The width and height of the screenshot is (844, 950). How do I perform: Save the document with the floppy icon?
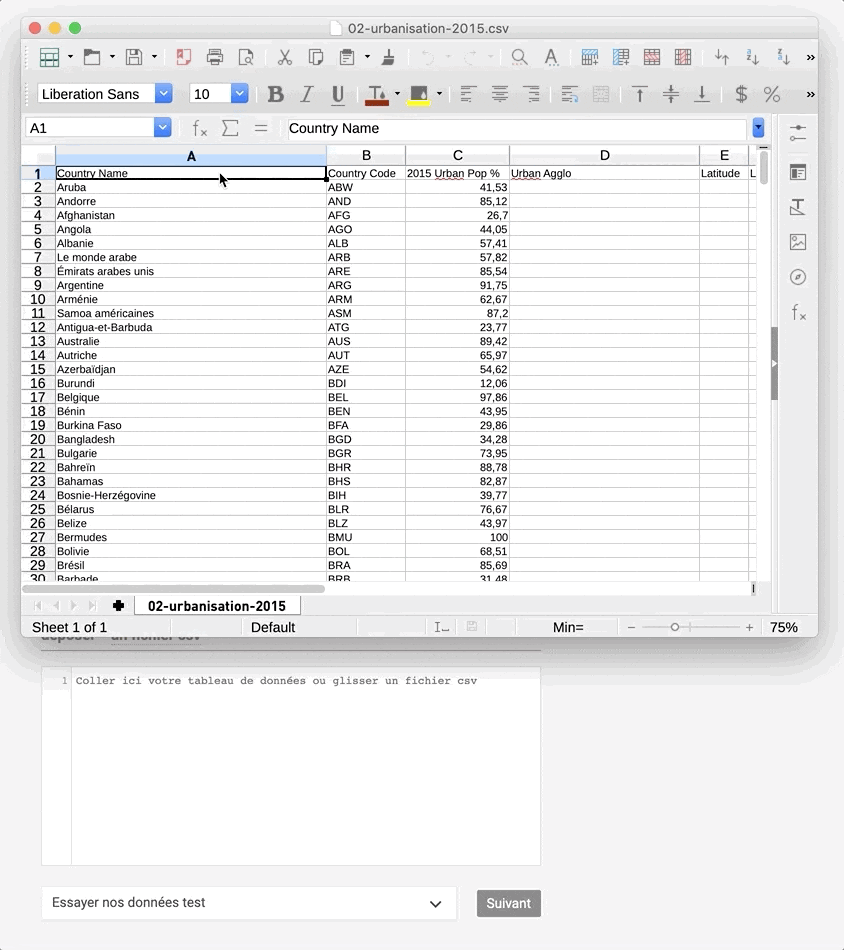pos(134,58)
